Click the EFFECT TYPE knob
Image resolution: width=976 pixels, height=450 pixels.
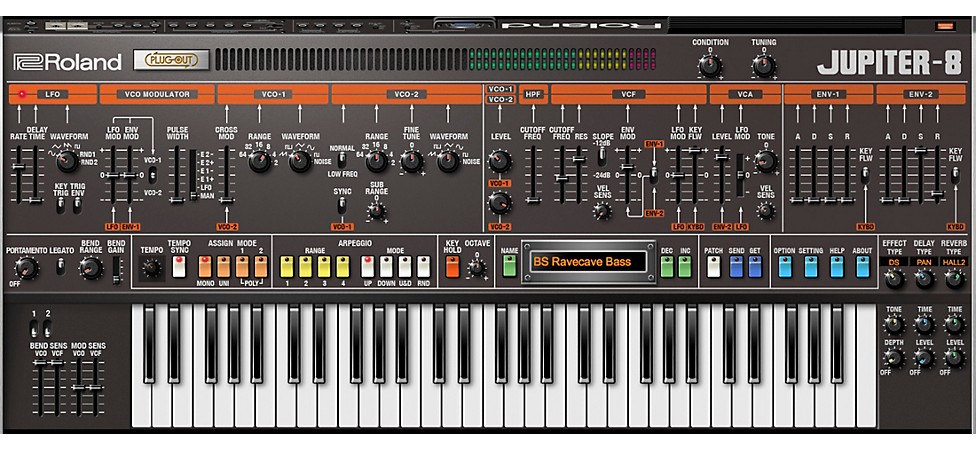click(894, 278)
